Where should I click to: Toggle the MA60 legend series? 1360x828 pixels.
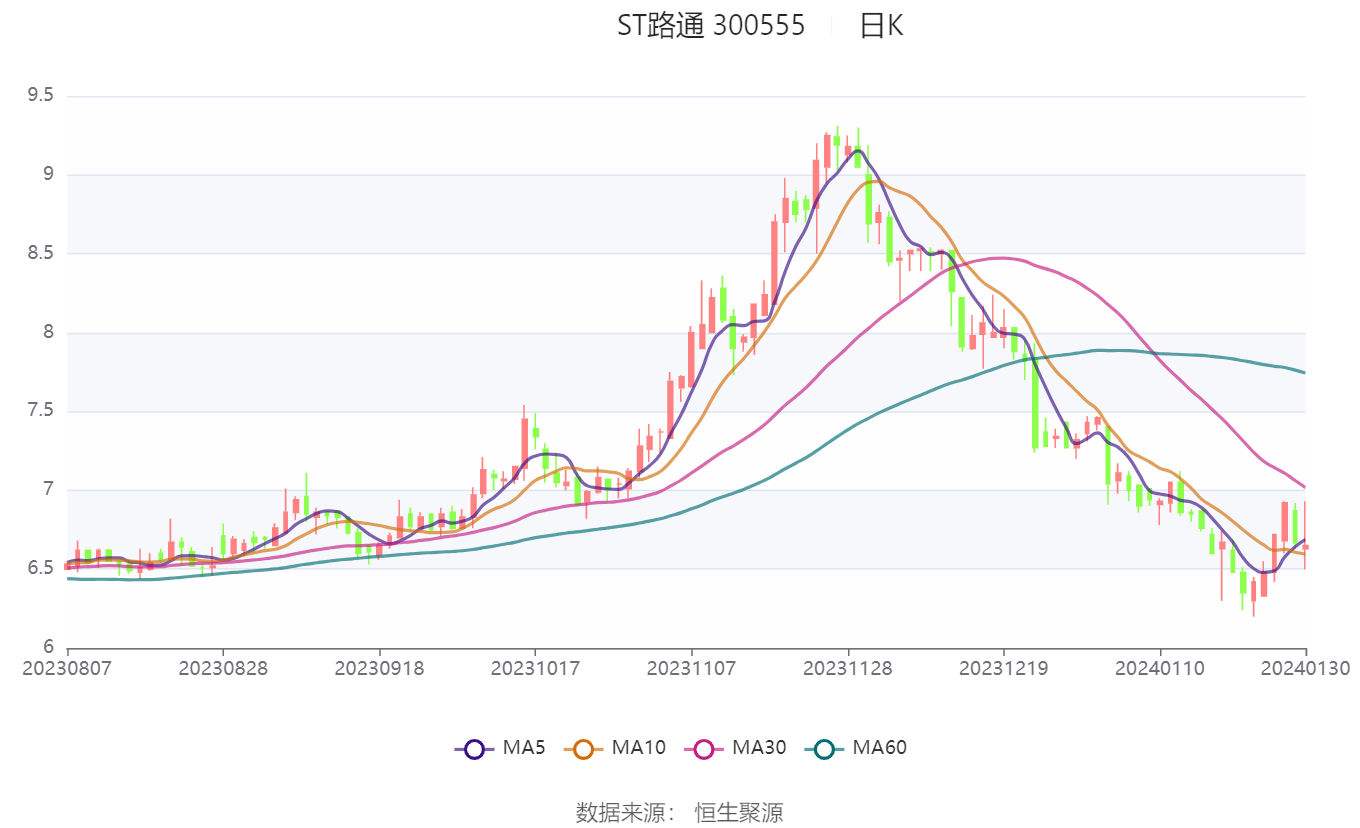click(855, 747)
